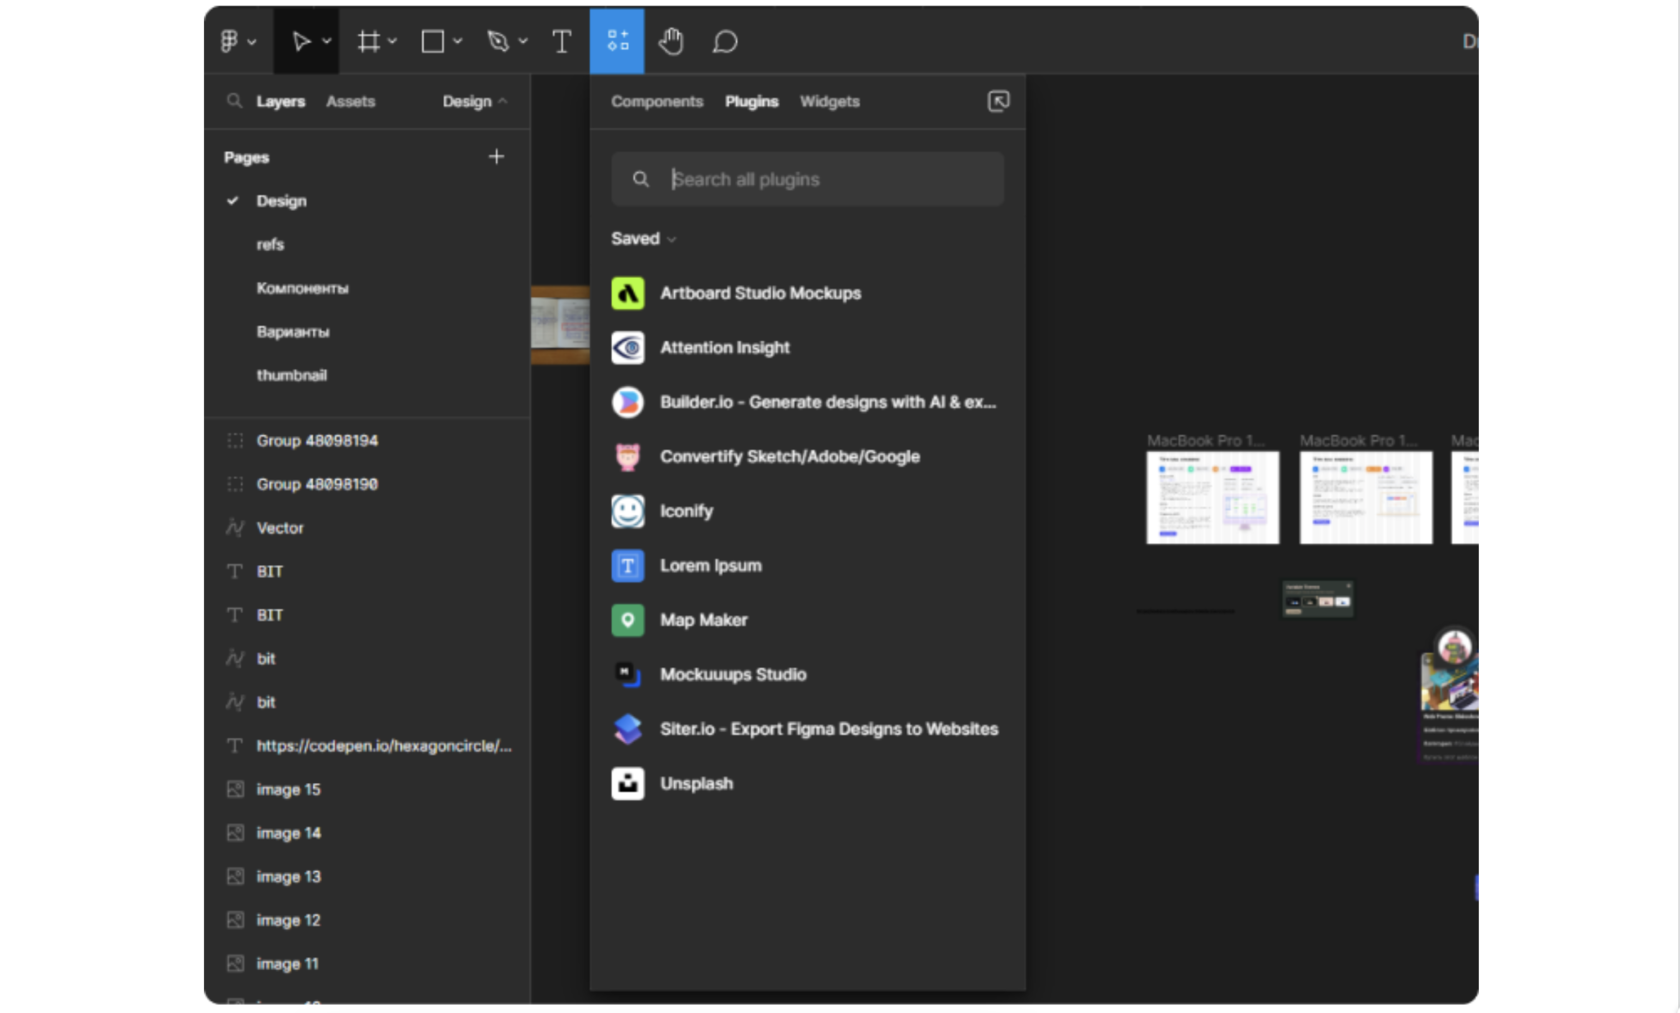Click the Group 48098194 layer icon

[x=235, y=440]
